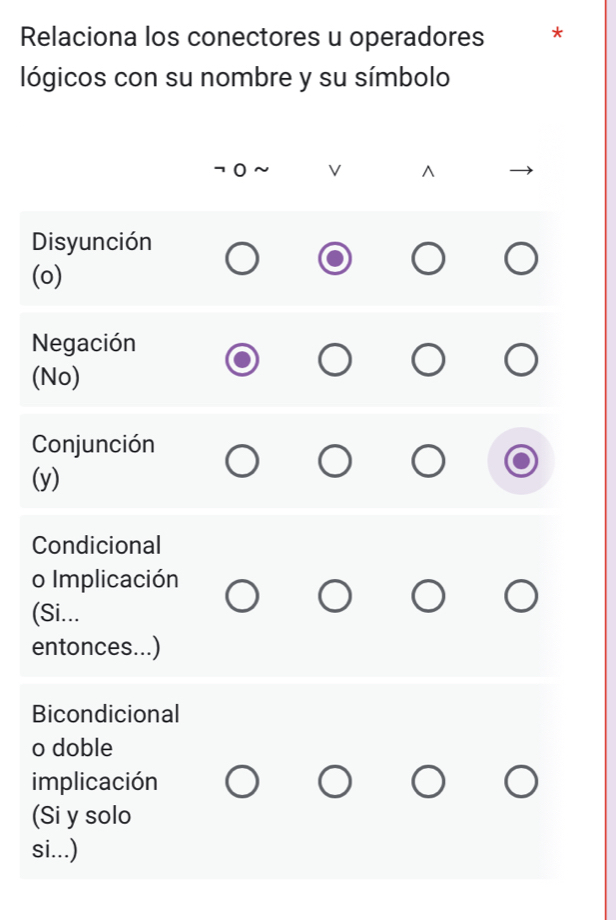This screenshot has height=920, width=616.
Task: Select ∨ symbol for Disyunción row
Action: pyautogui.click(x=335, y=260)
